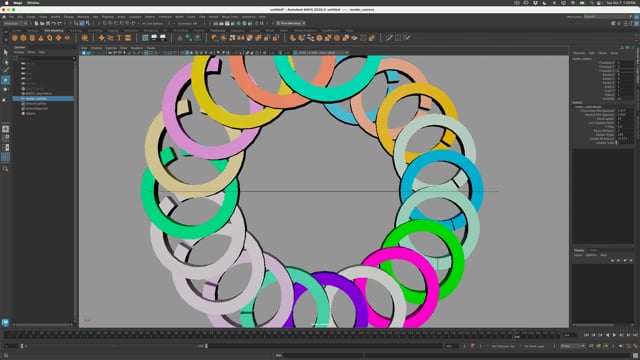Click the script editor icon bottom left
Screen dimensions: 640x360
tap(5, 356)
